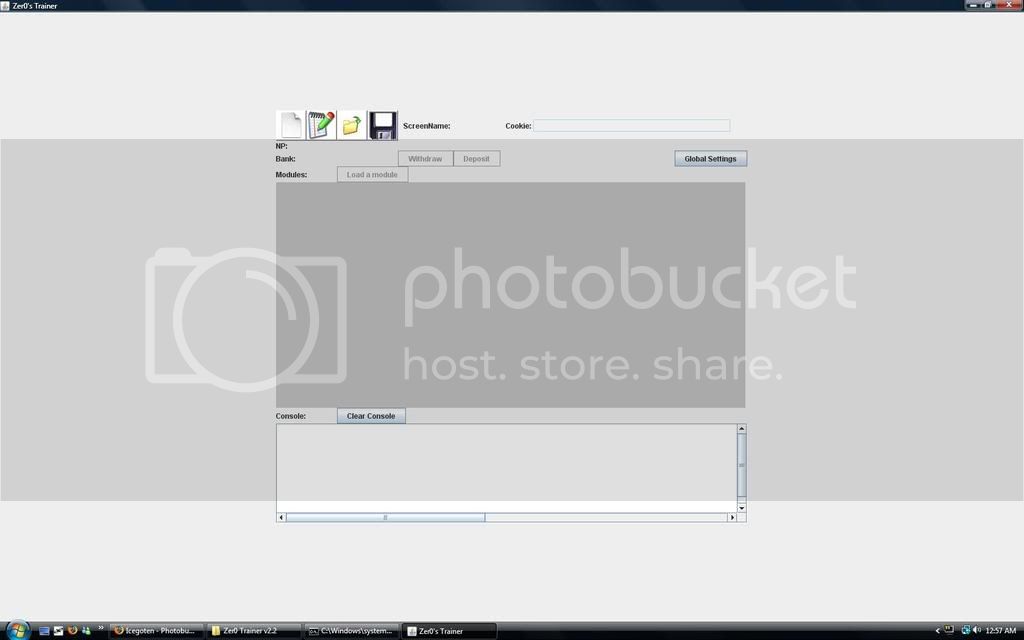Open the Windows Start orb

coord(17,630)
